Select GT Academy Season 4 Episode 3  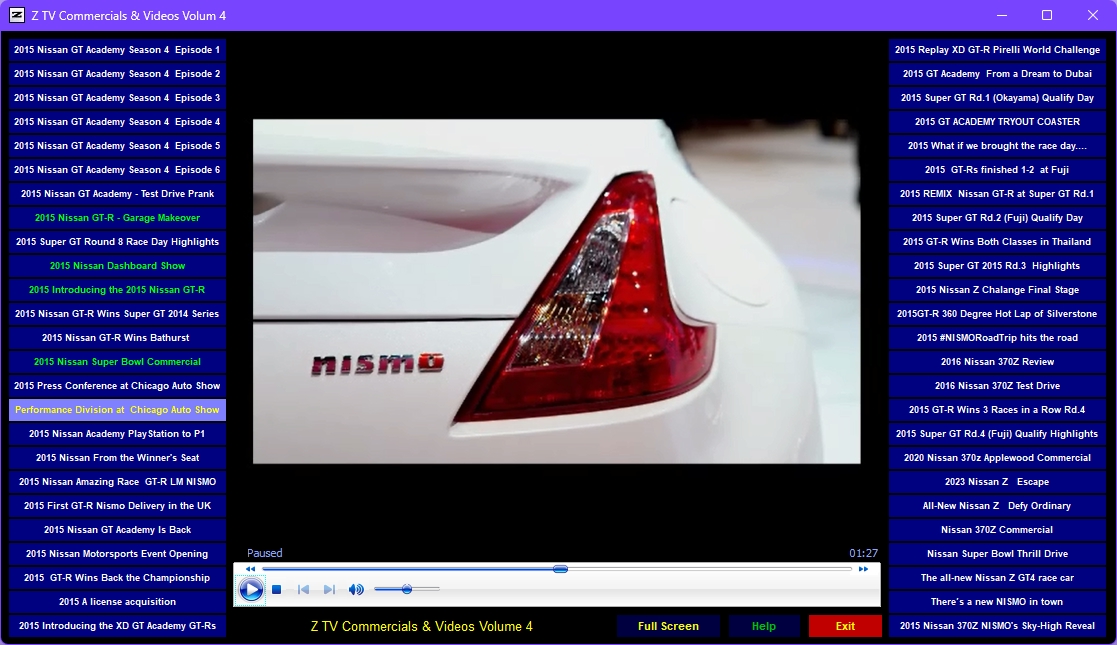117,98
